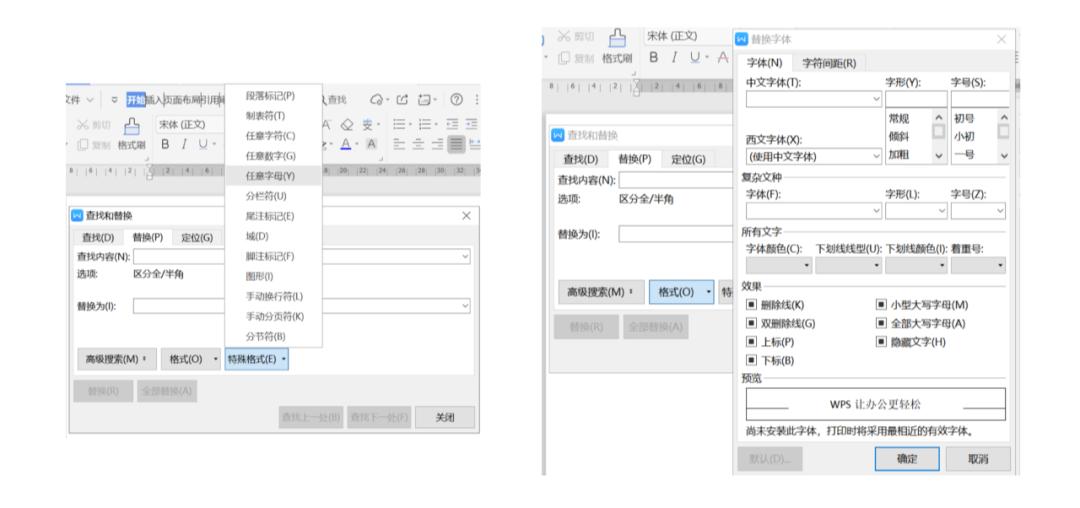Viewport: 1080px width, 508px height.
Task: Click Underline U in the left window
Action: pos(202,145)
